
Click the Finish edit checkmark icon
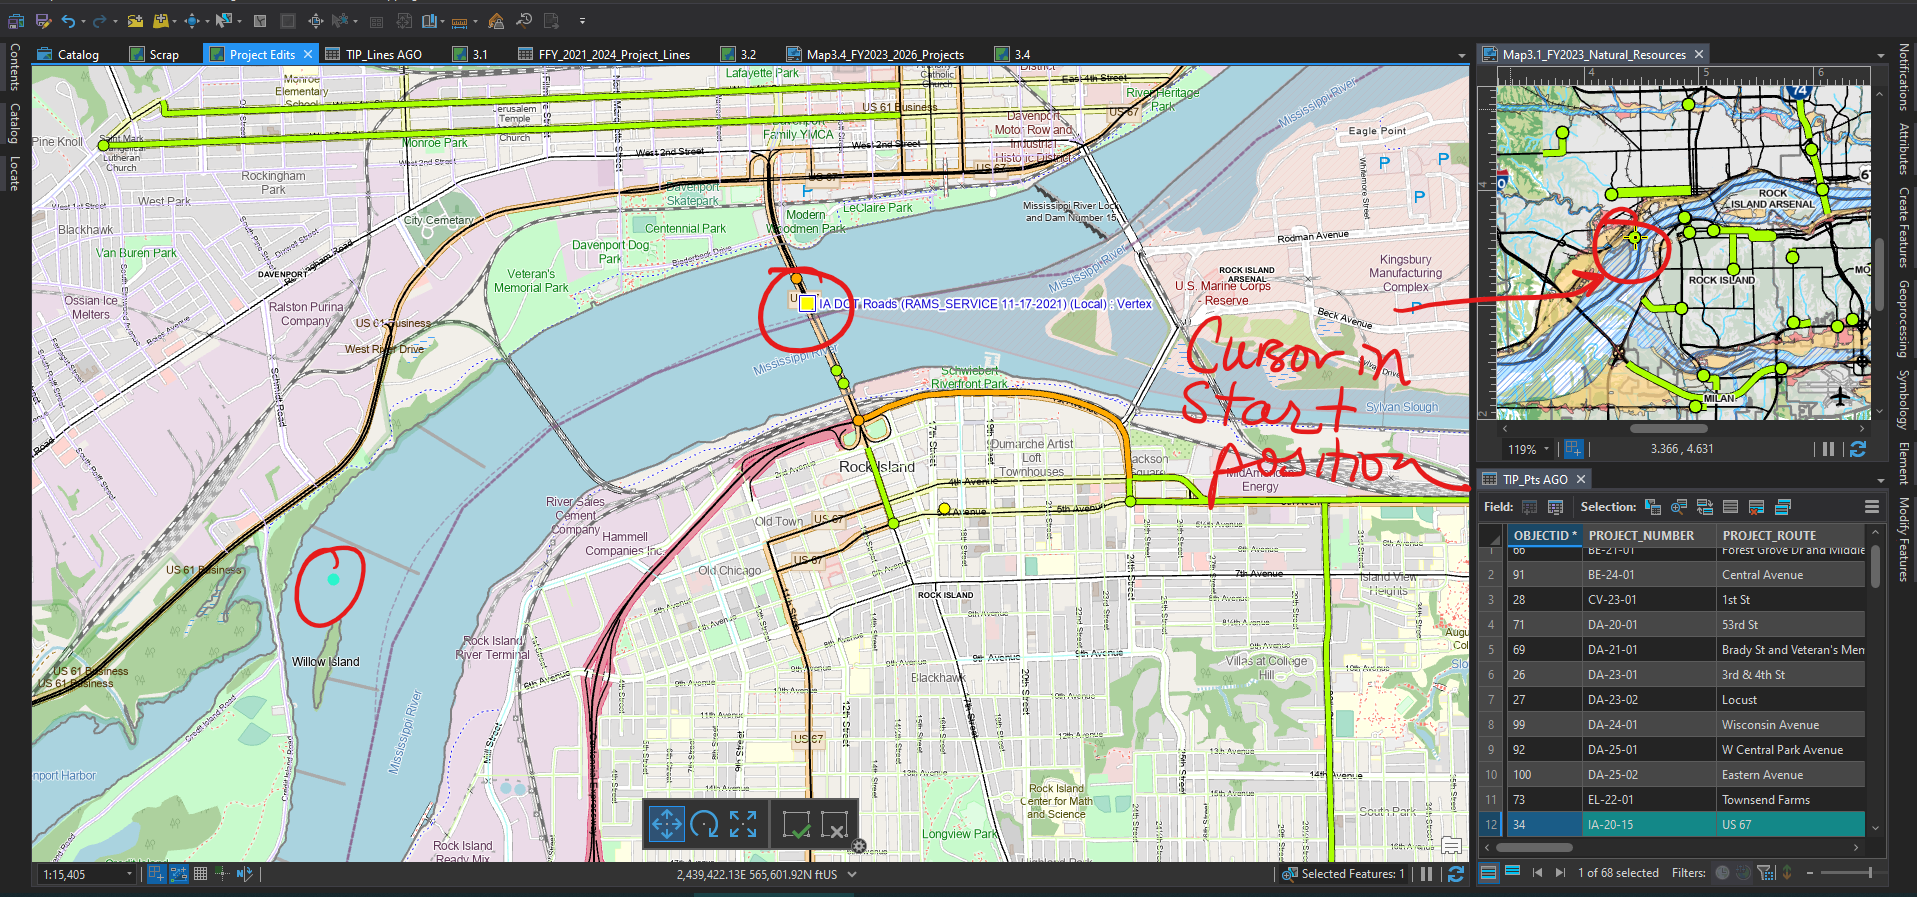click(796, 825)
